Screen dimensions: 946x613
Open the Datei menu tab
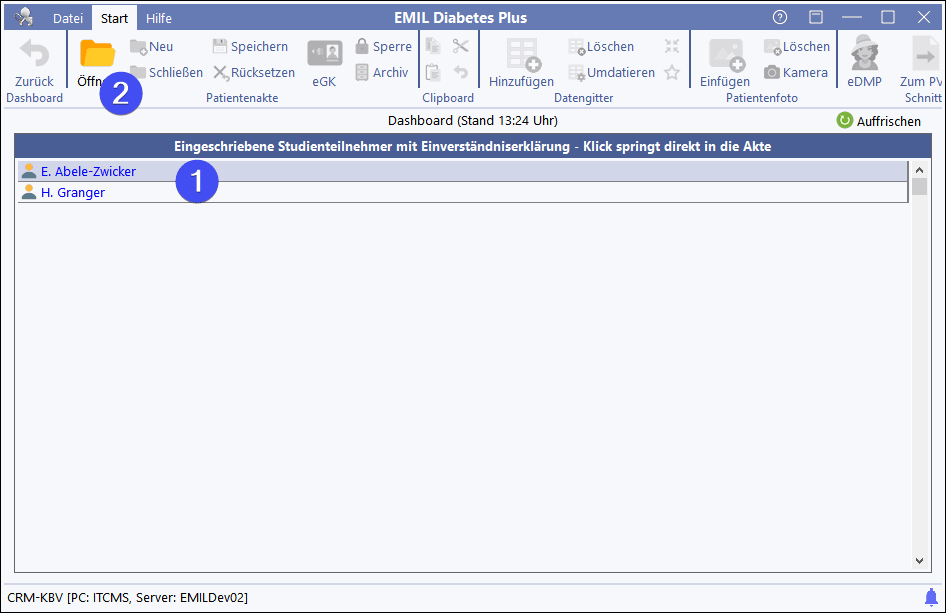point(68,18)
